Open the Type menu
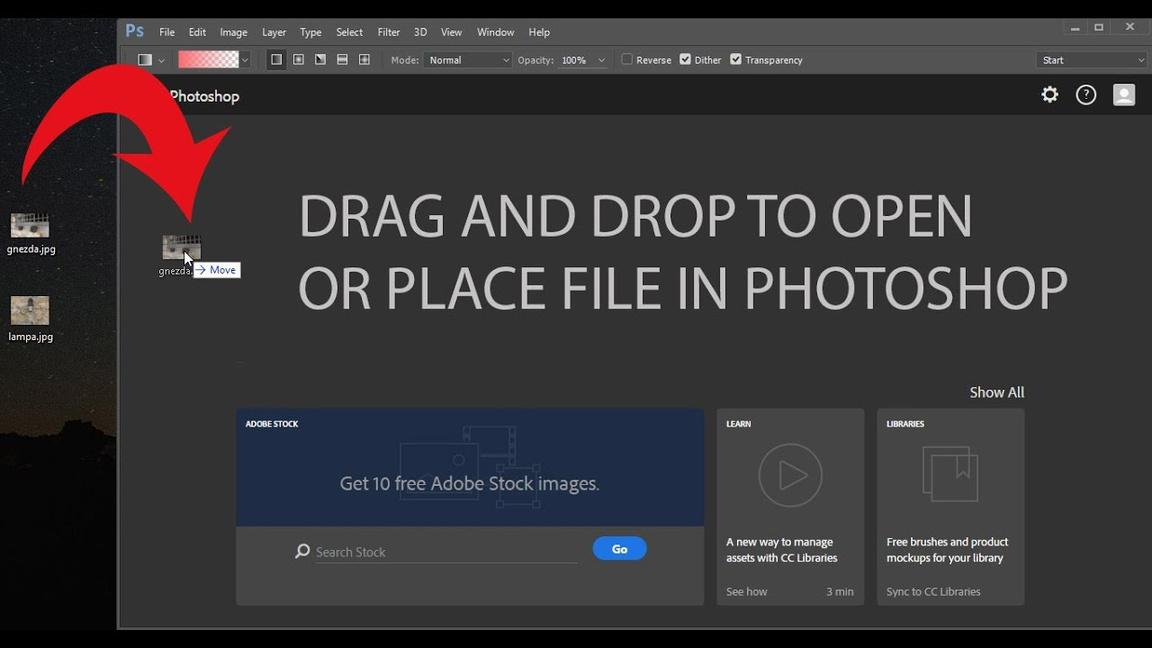 point(311,32)
